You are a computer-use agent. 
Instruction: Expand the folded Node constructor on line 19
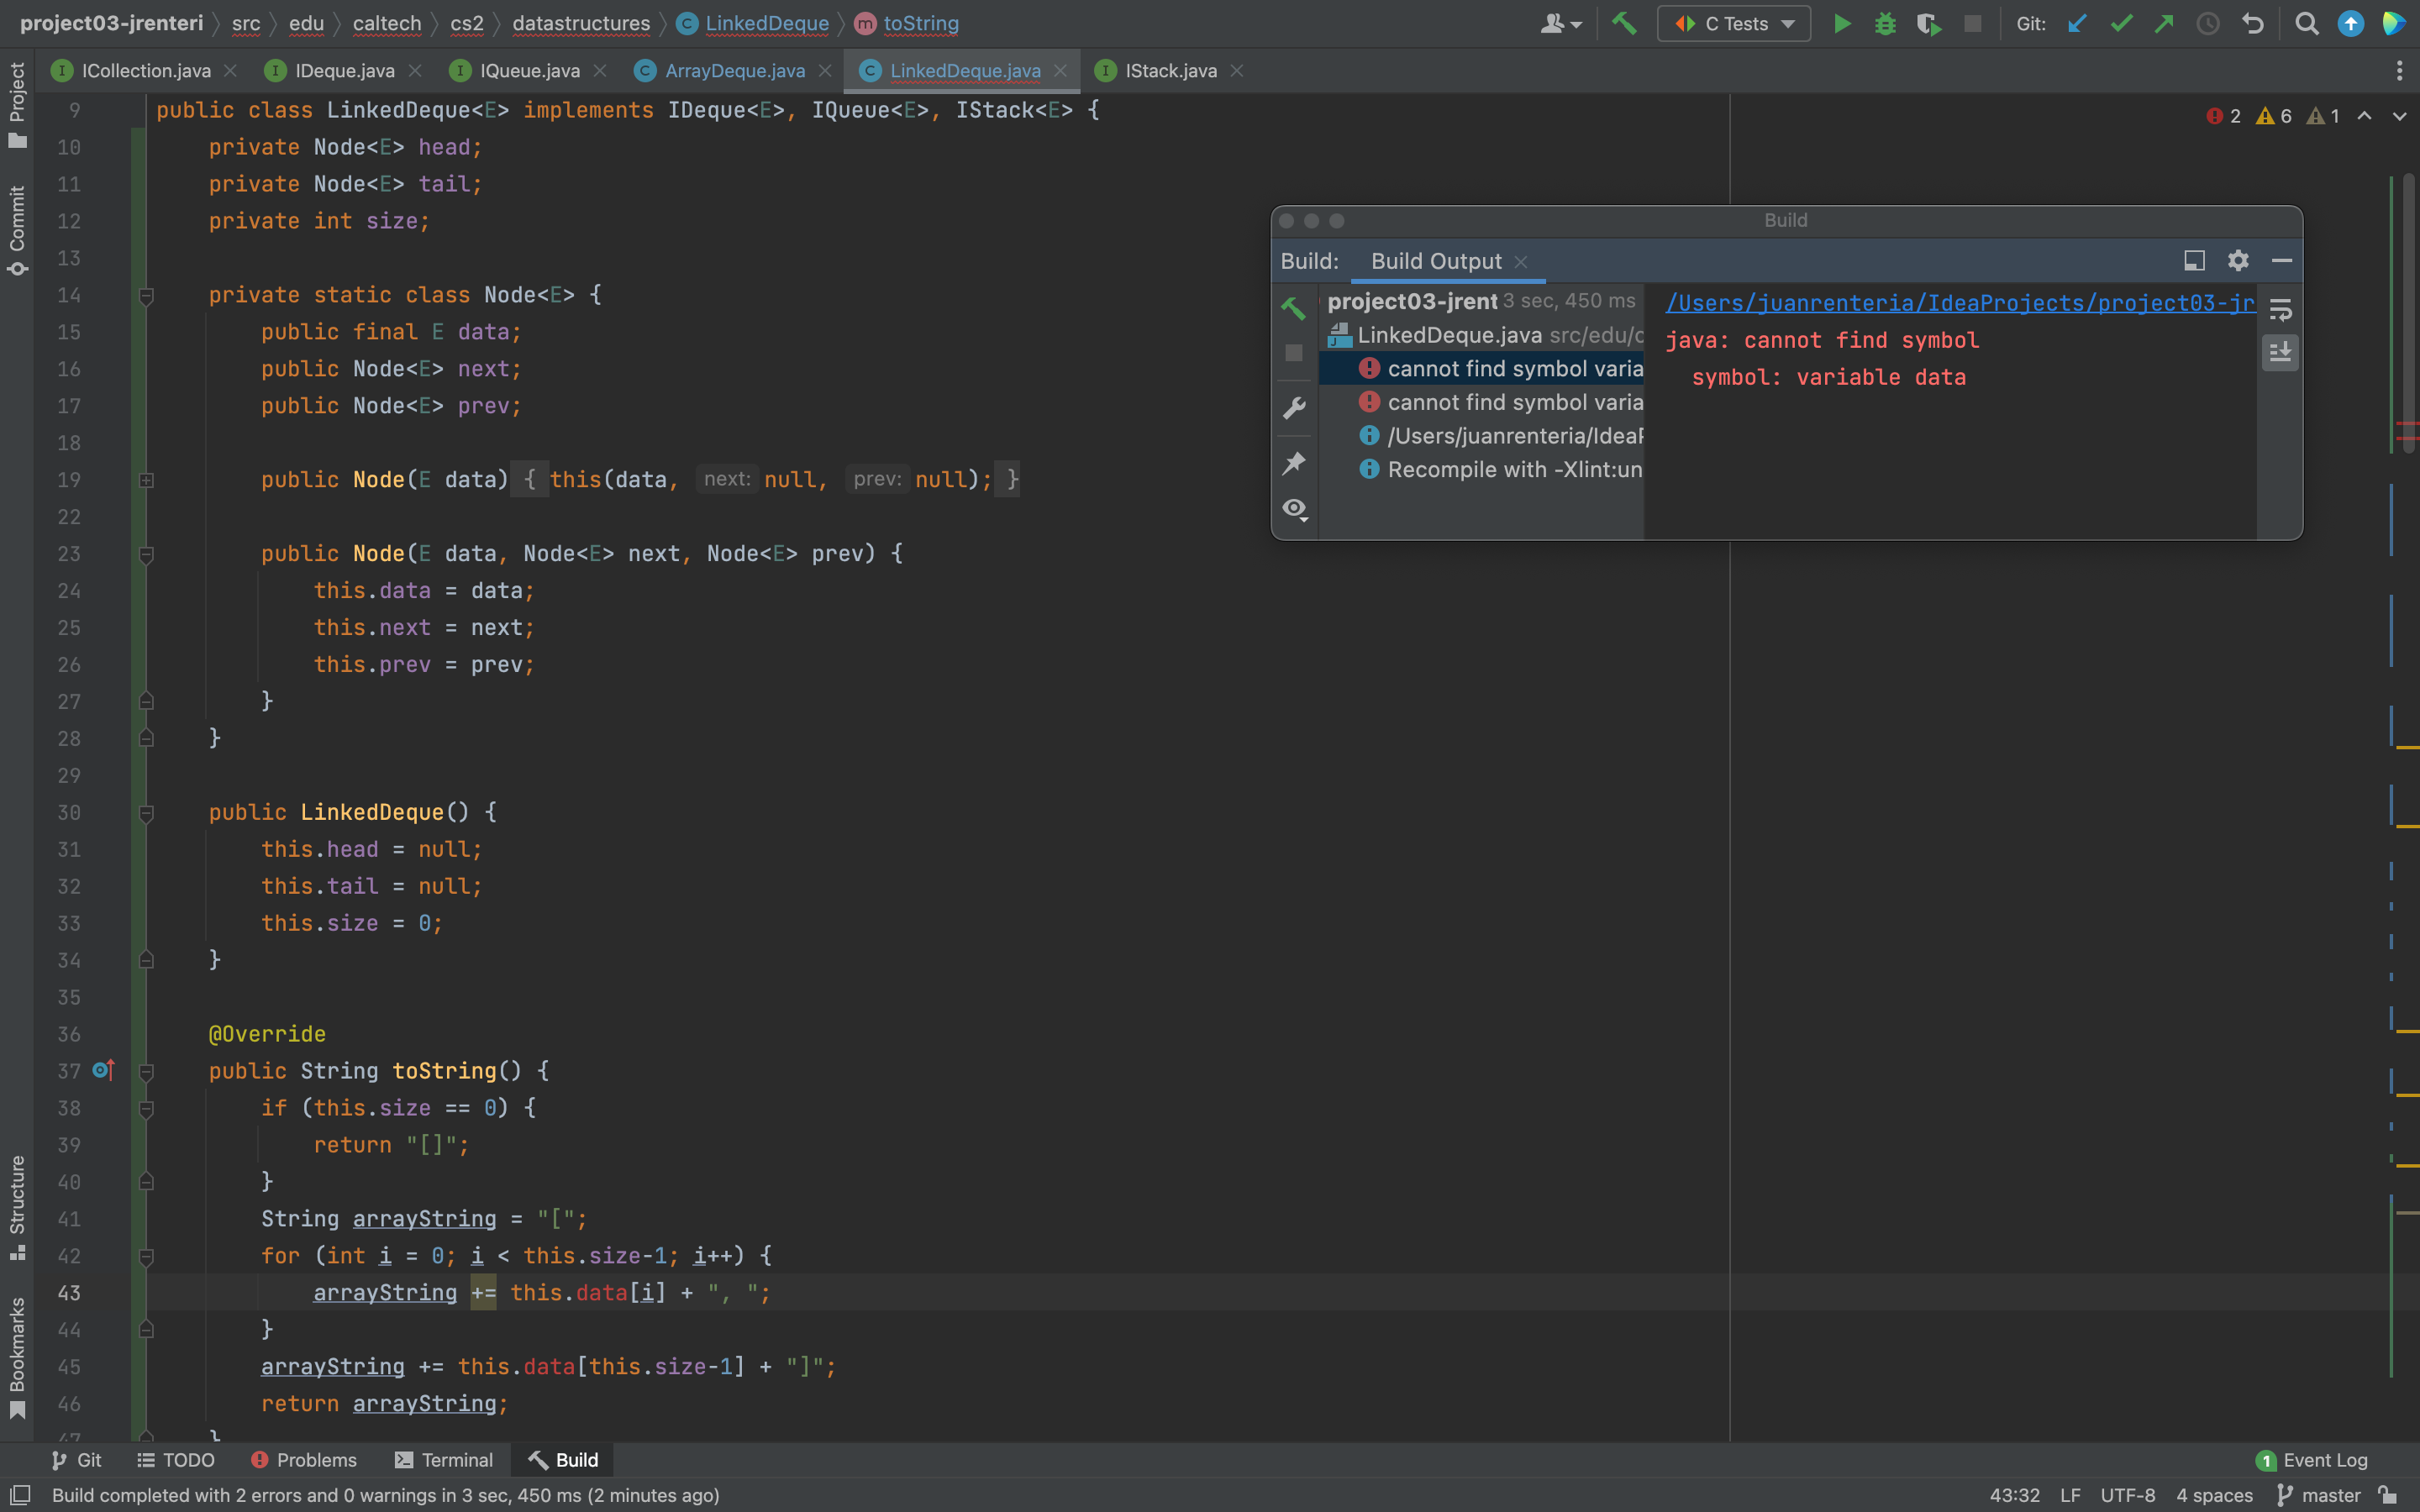coord(146,480)
